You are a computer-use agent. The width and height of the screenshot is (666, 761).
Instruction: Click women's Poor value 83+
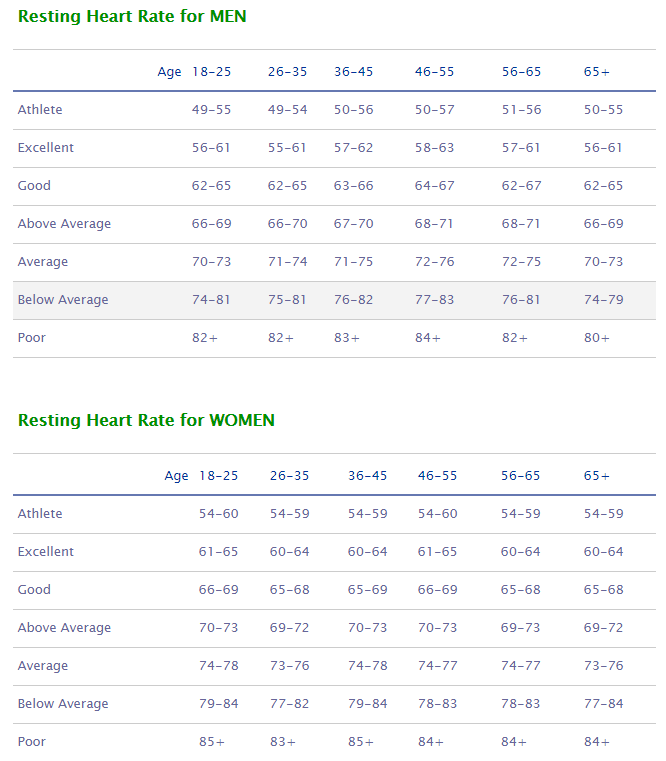tap(283, 742)
